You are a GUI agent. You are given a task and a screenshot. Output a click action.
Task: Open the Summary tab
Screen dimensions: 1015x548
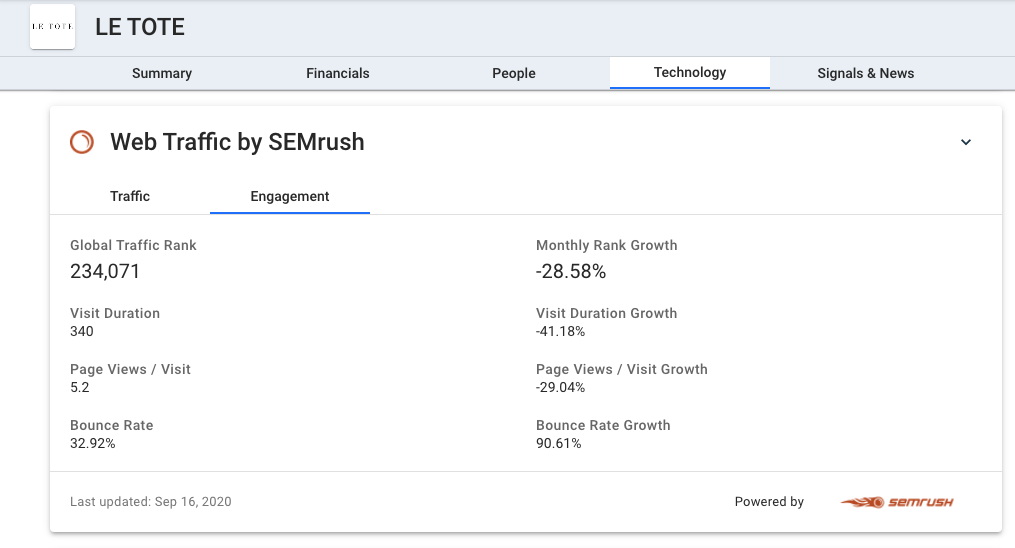162,73
